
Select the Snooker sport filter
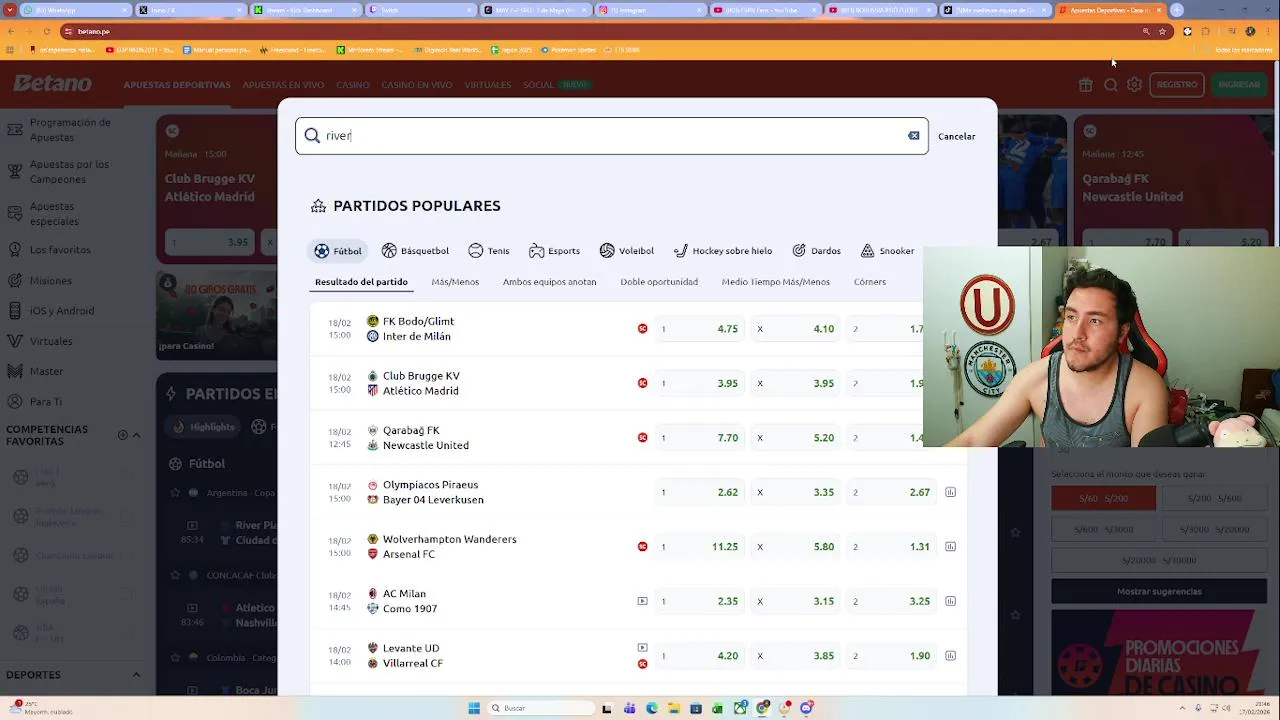point(887,251)
